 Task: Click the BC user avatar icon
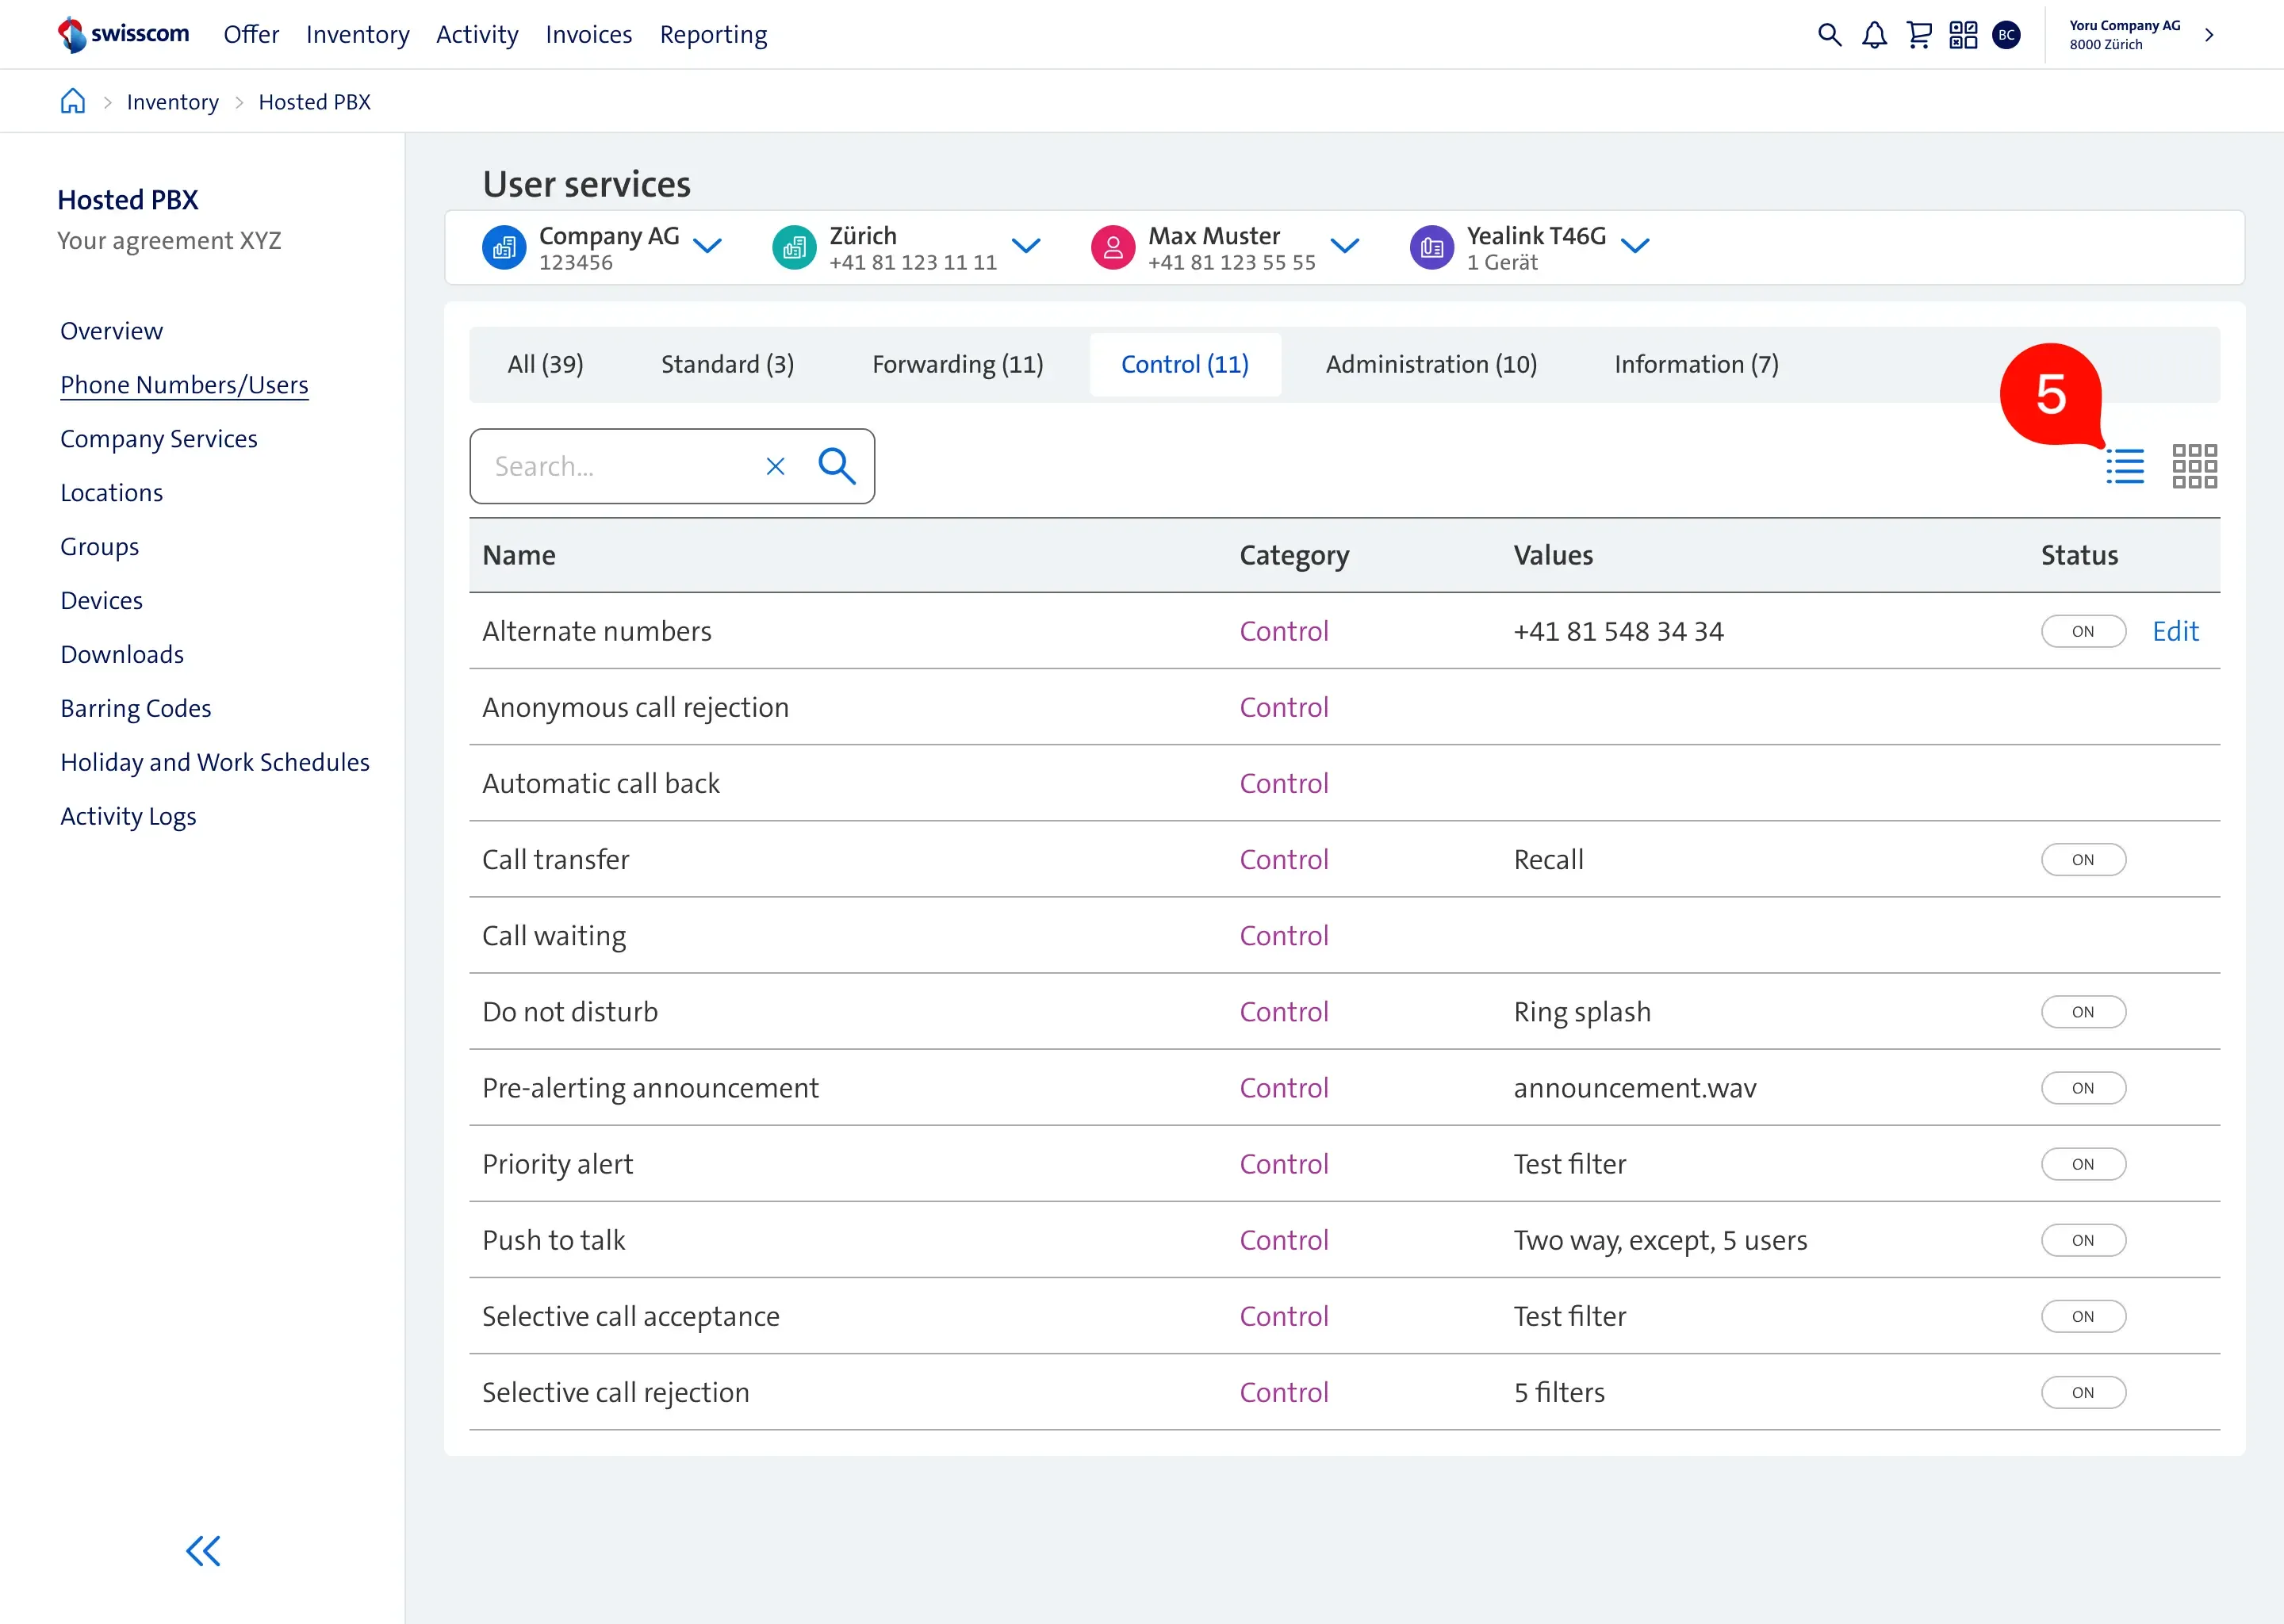click(2008, 34)
